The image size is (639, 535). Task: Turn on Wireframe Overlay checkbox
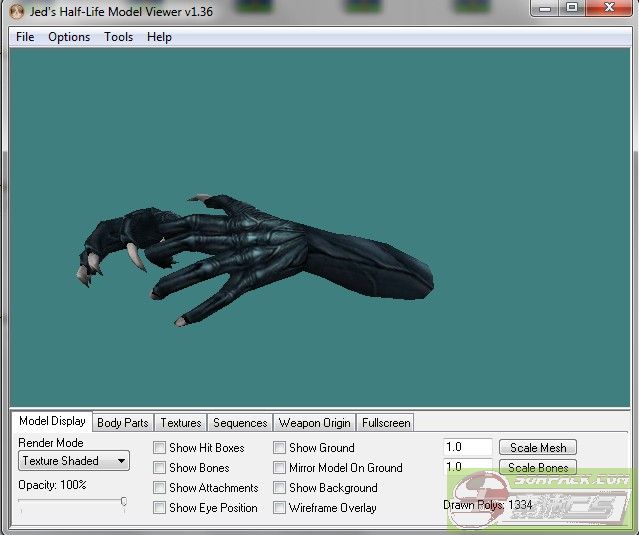(x=280, y=508)
